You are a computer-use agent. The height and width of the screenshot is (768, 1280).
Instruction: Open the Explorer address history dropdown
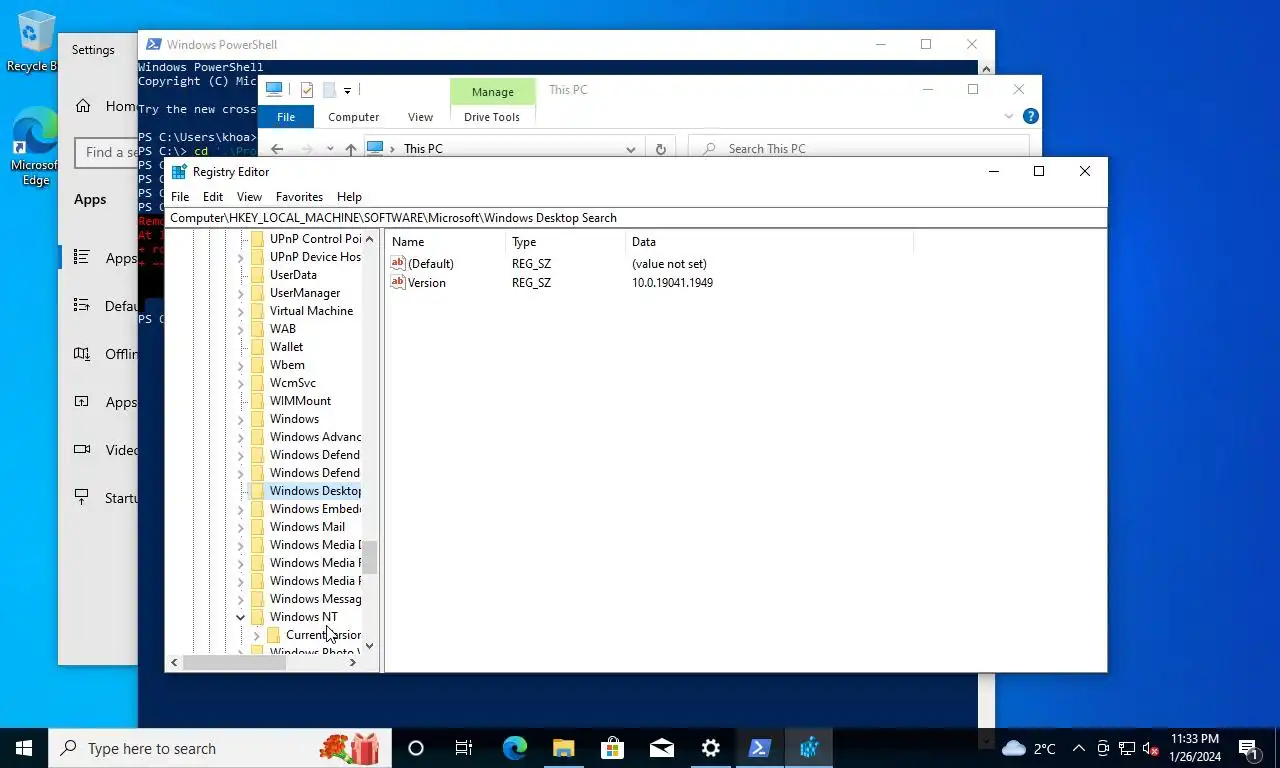(630, 149)
